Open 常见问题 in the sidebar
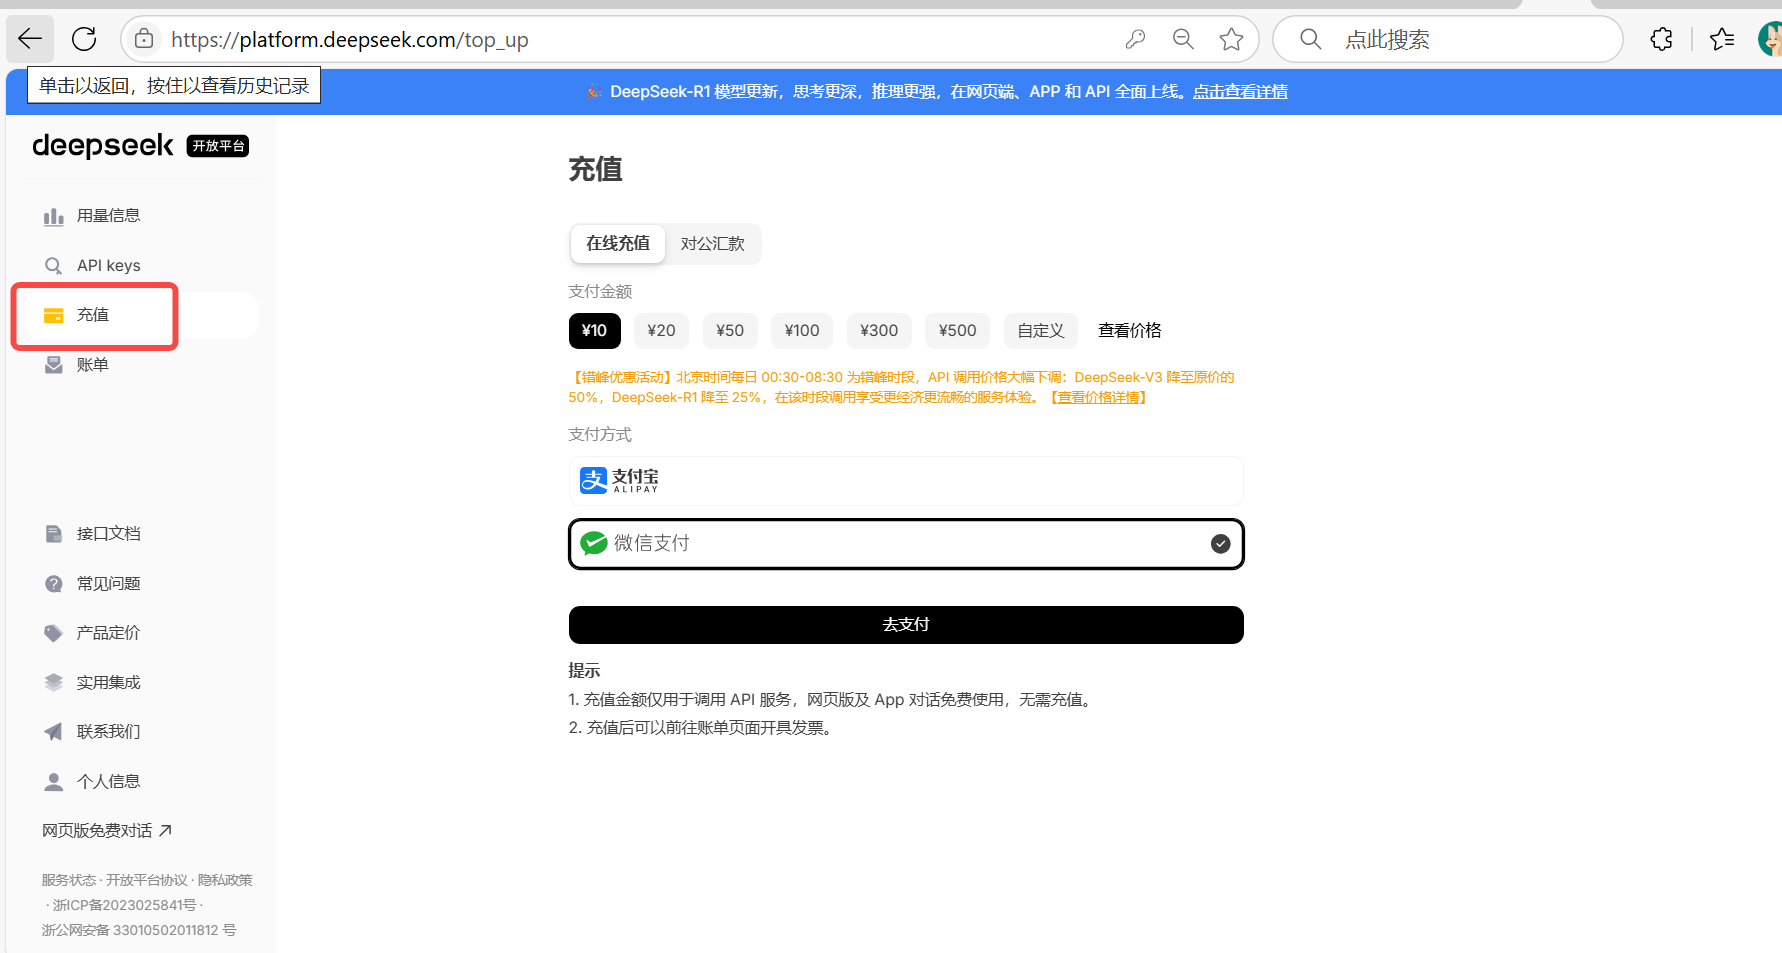The image size is (1782, 953). click(108, 584)
